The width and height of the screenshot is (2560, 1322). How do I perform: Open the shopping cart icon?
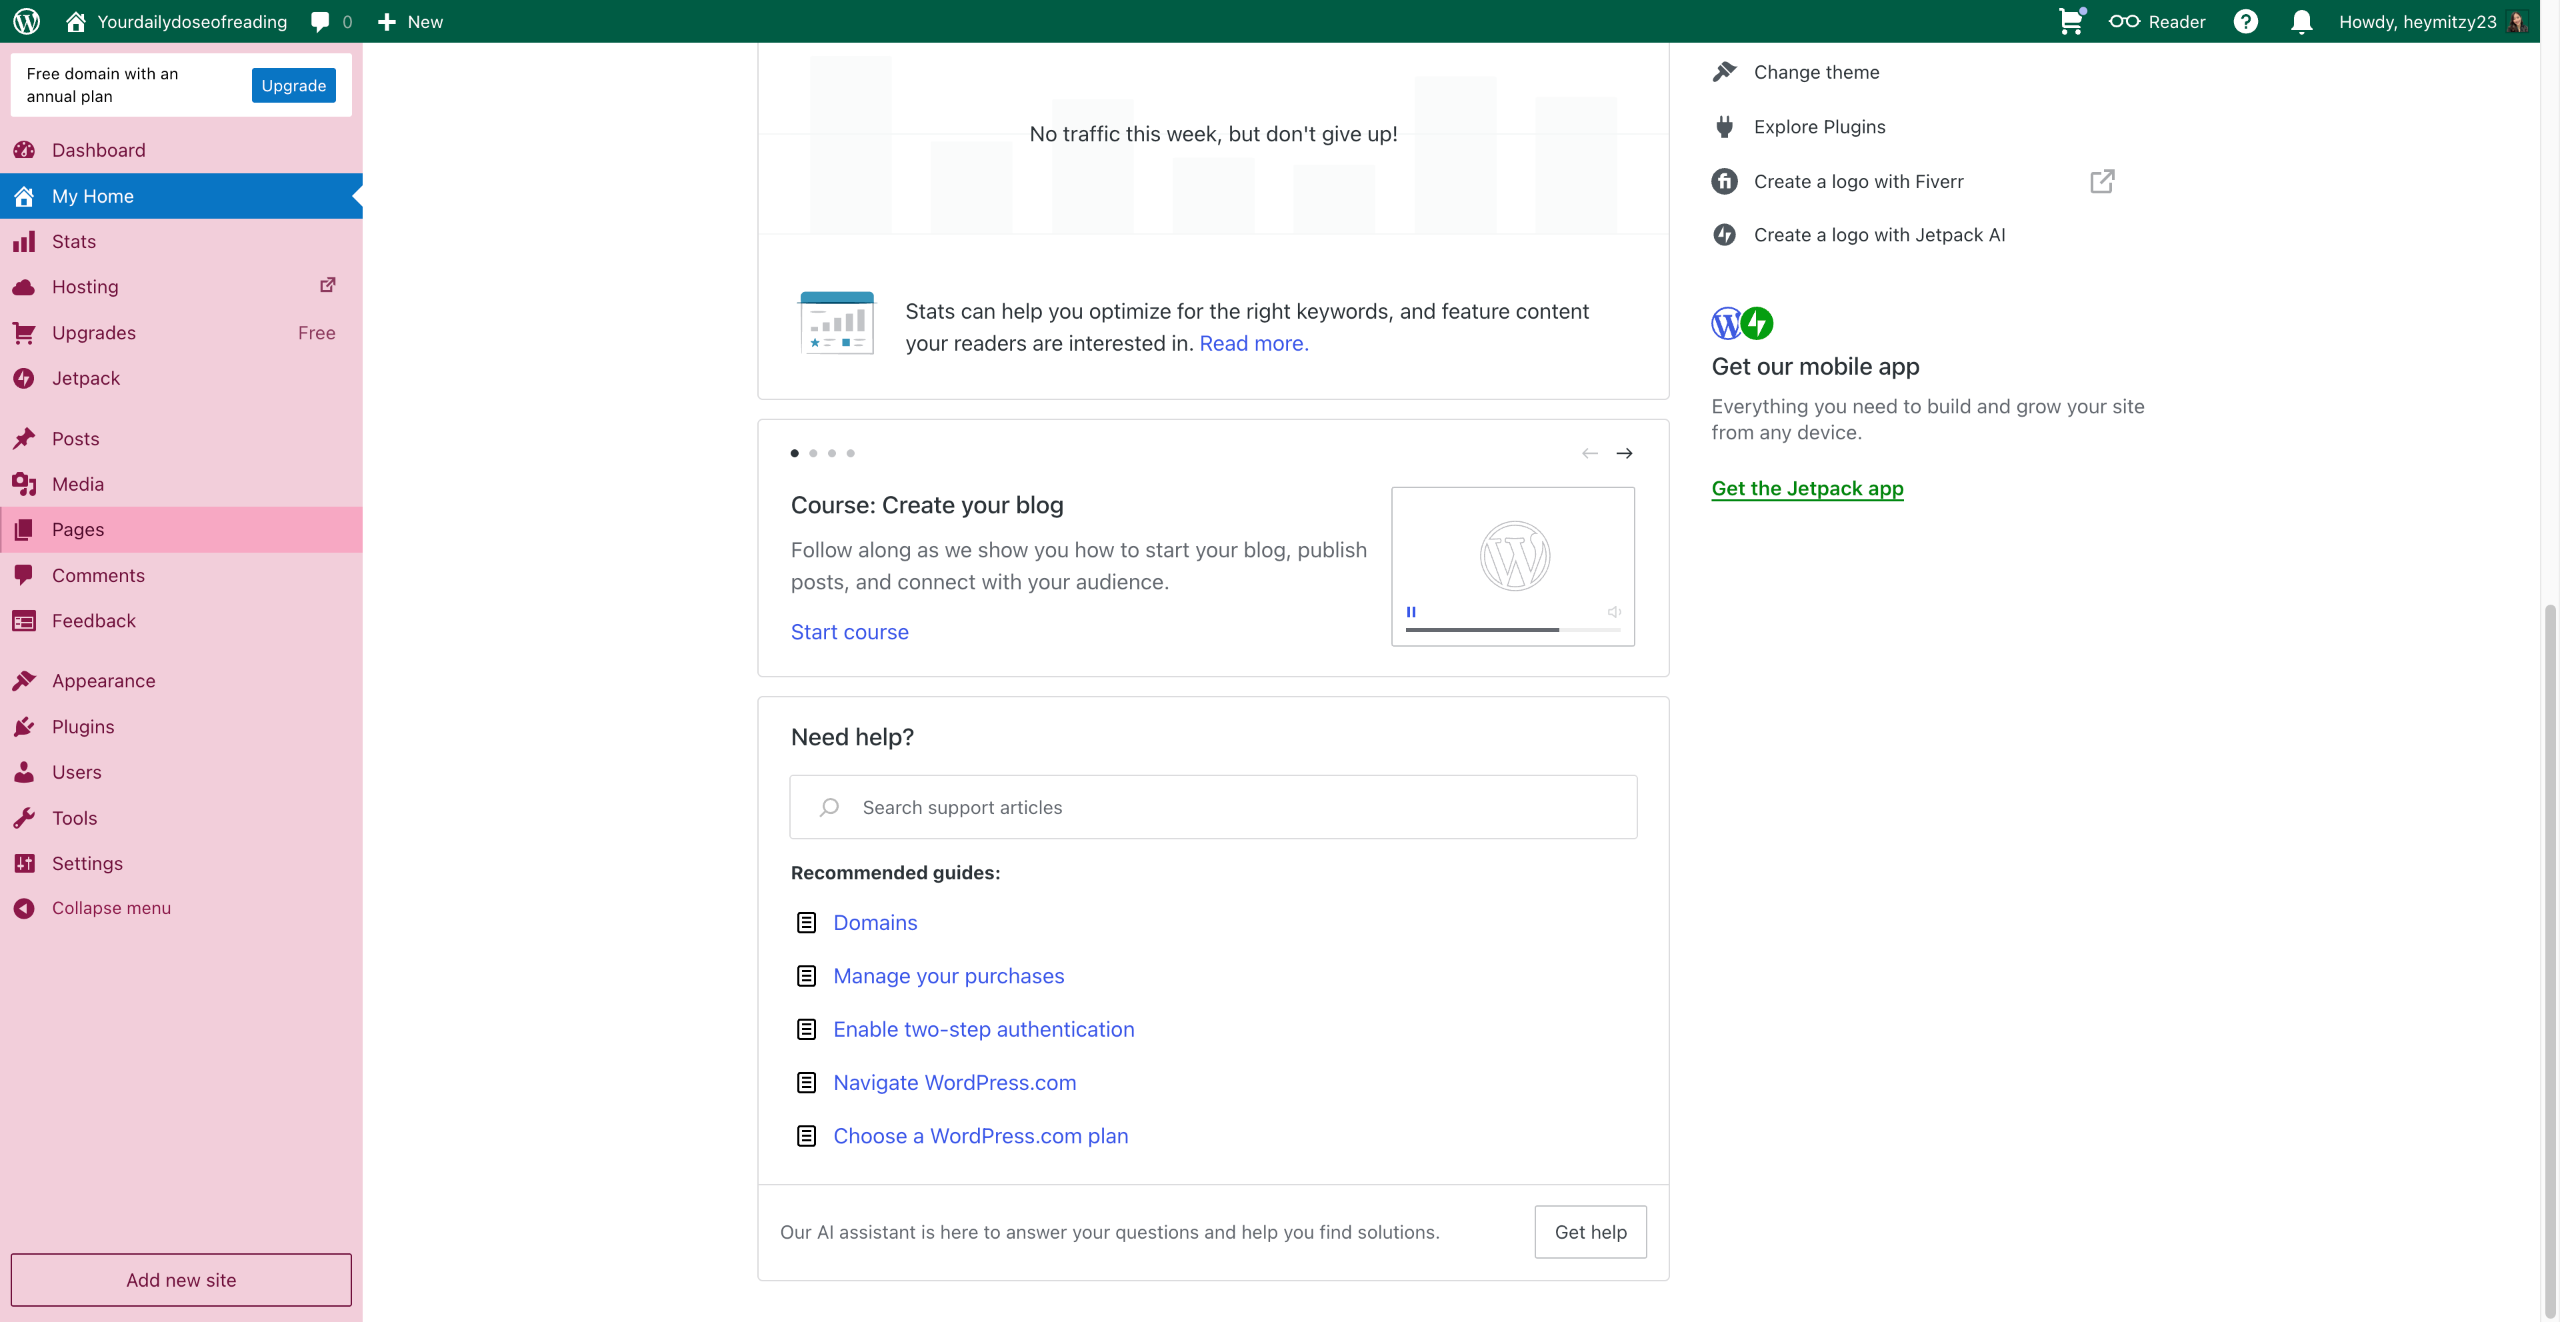tap(2071, 21)
